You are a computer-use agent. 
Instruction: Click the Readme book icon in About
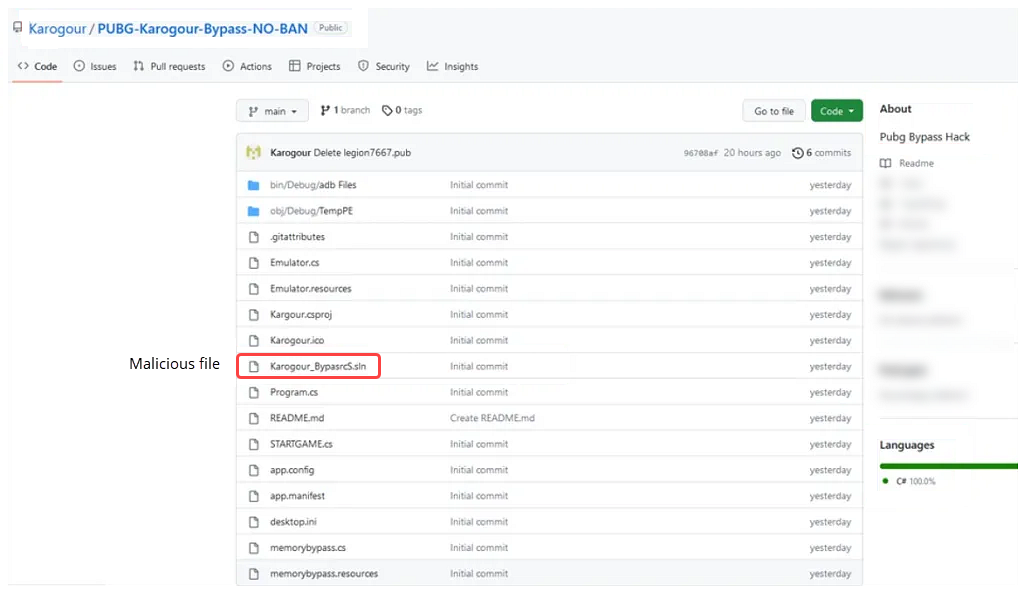click(886, 163)
